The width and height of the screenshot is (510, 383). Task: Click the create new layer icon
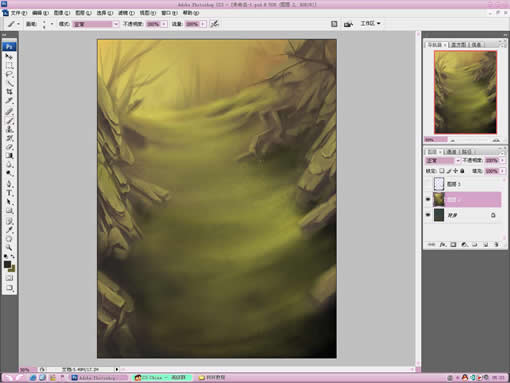(x=486, y=245)
